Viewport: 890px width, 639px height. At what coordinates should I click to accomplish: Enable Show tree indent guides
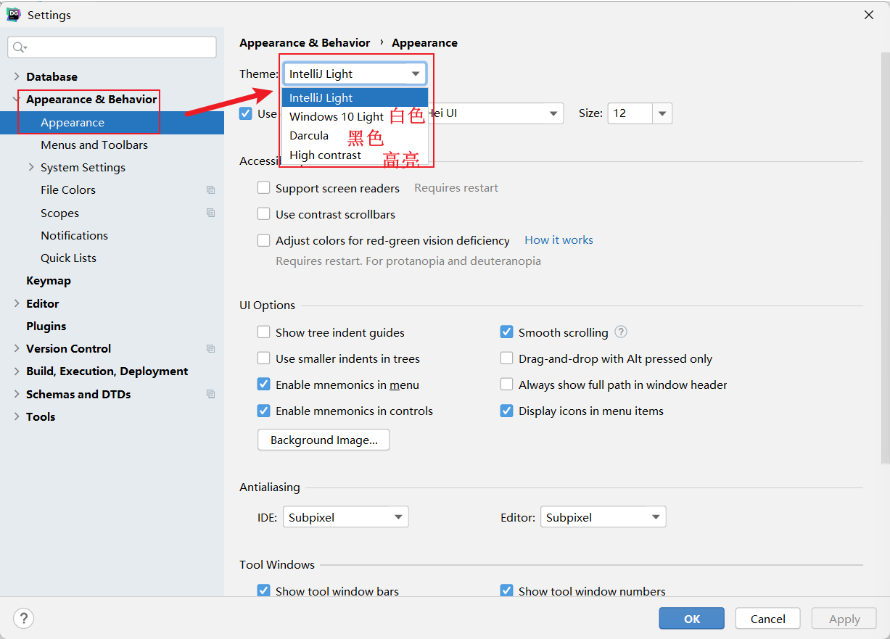tap(263, 332)
